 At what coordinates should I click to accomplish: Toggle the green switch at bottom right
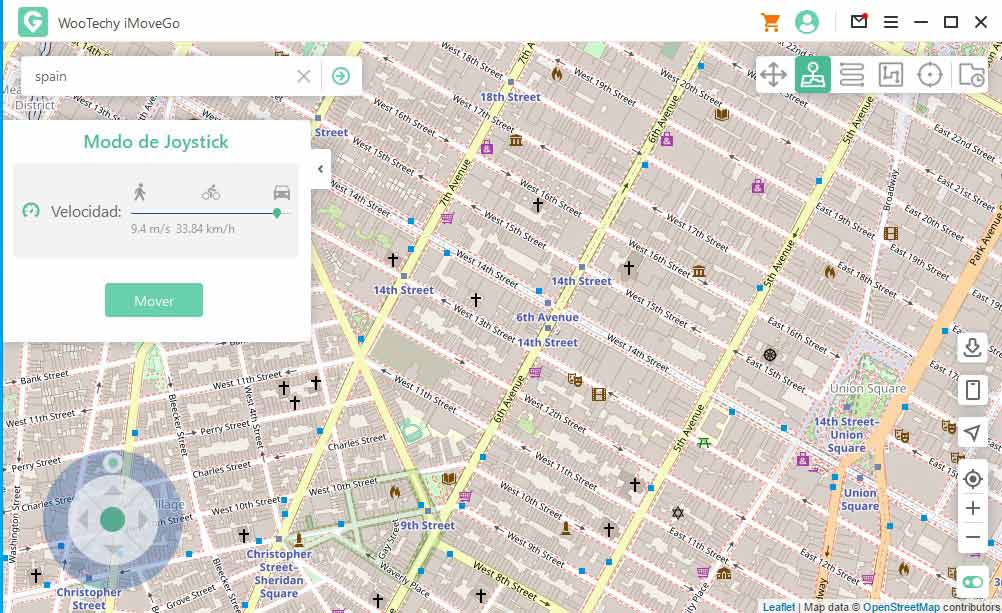coord(972,582)
